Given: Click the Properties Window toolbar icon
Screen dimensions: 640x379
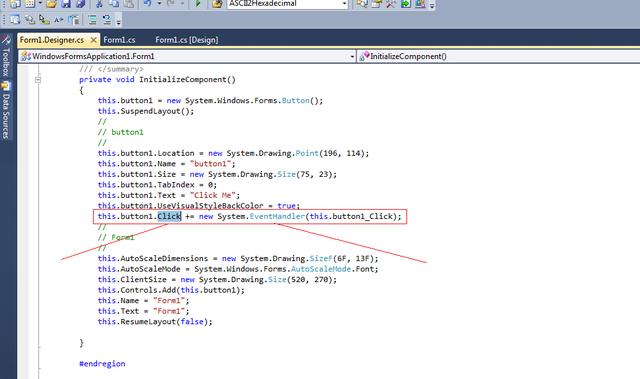Looking at the screenshot, I should (x=376, y=4).
